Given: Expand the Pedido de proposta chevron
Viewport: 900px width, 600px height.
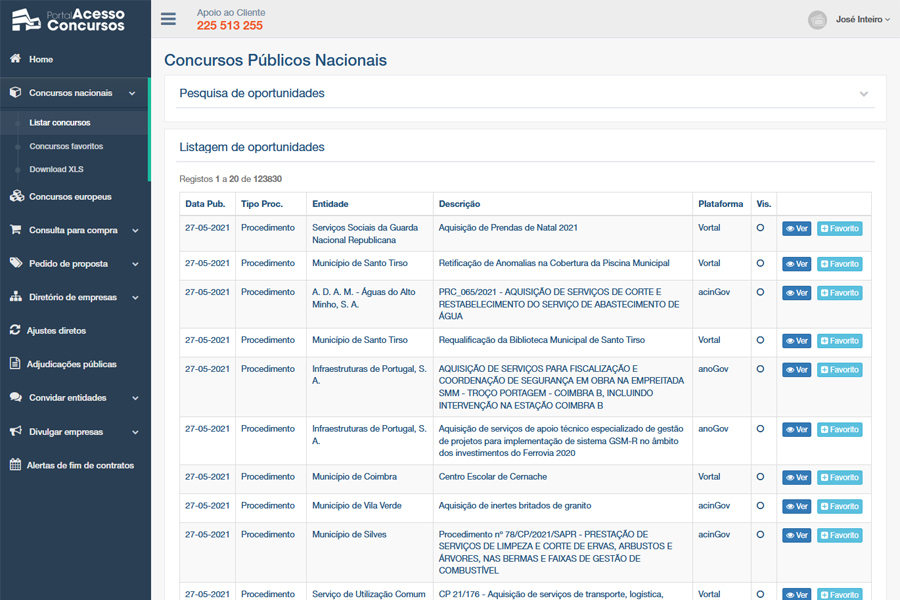Looking at the screenshot, I should [135, 264].
